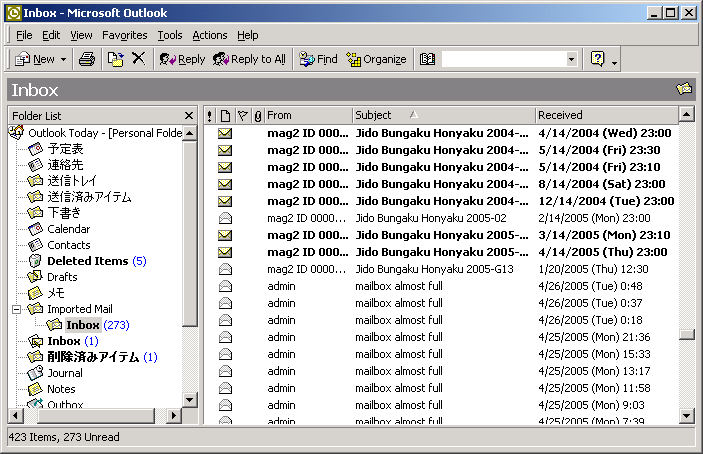Sort by the Attachment paperclip column
Viewport: 703px width, 454px height.
pos(257,115)
